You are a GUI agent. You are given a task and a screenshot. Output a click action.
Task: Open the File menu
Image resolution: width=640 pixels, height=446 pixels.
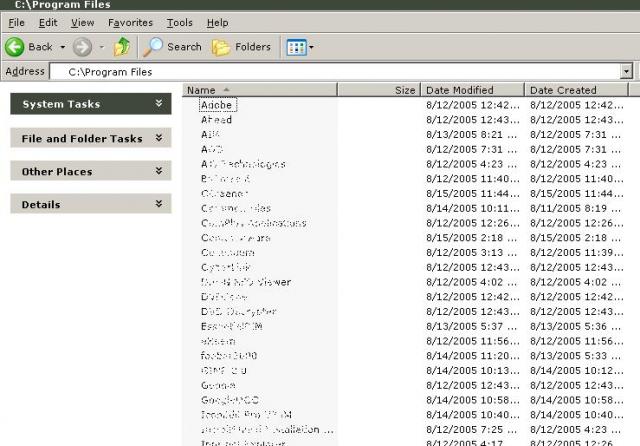(x=16, y=23)
